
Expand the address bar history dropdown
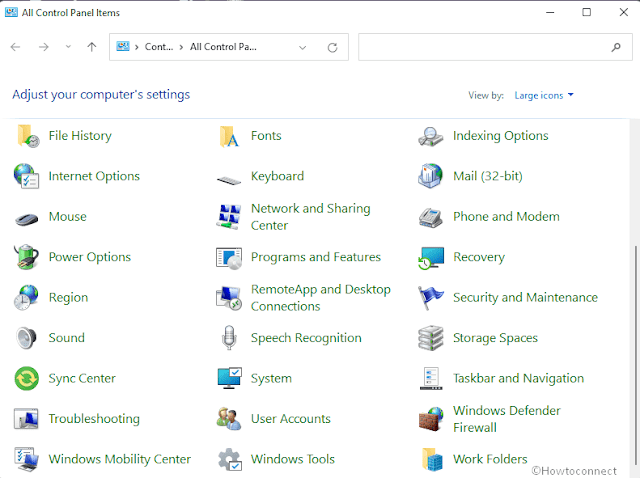coord(302,47)
